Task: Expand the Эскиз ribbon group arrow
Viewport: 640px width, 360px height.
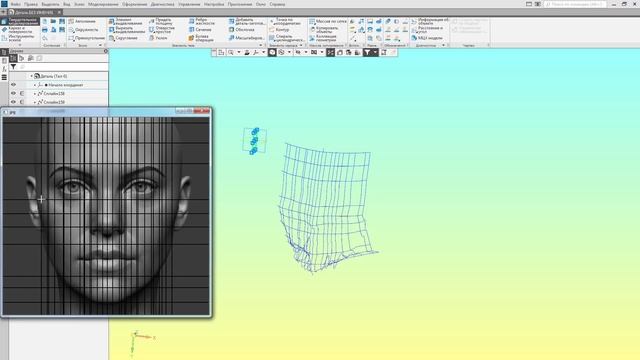Action: (100, 45)
